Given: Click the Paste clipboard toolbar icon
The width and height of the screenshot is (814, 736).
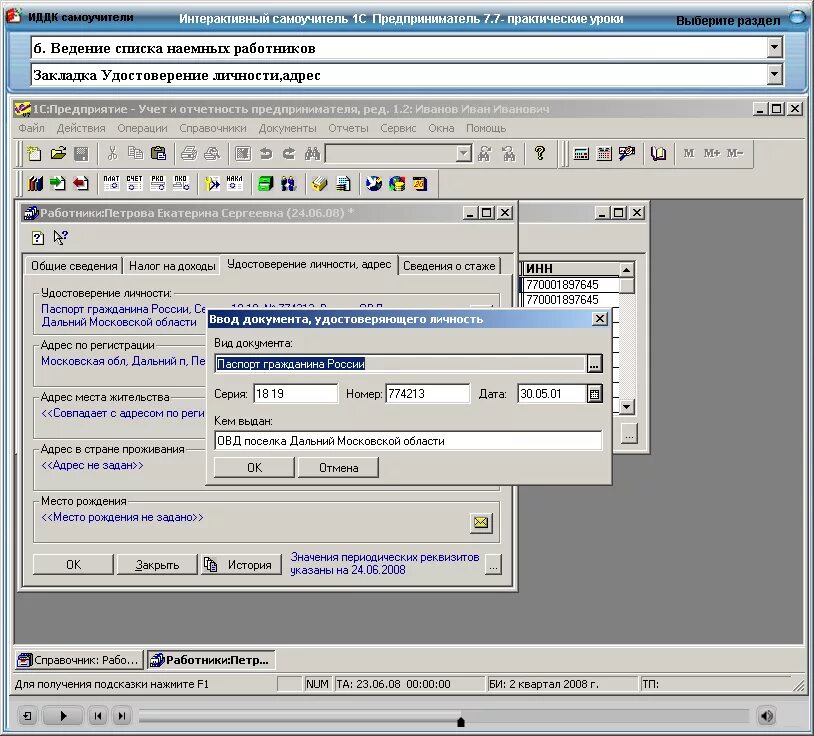Looking at the screenshot, I should (158, 153).
